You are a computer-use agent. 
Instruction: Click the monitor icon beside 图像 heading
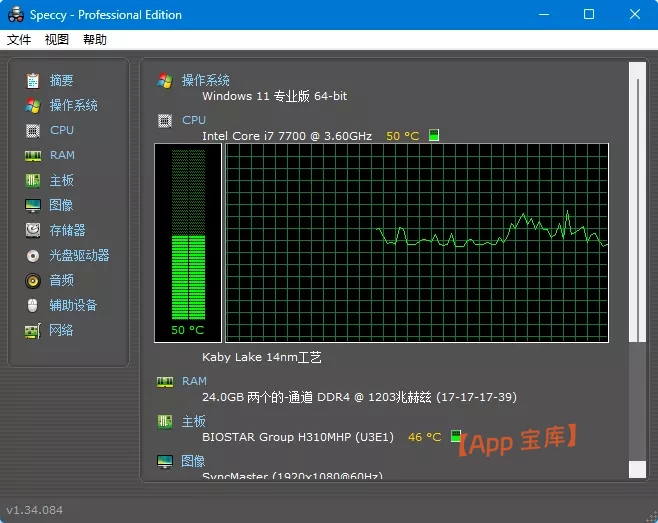click(165, 462)
